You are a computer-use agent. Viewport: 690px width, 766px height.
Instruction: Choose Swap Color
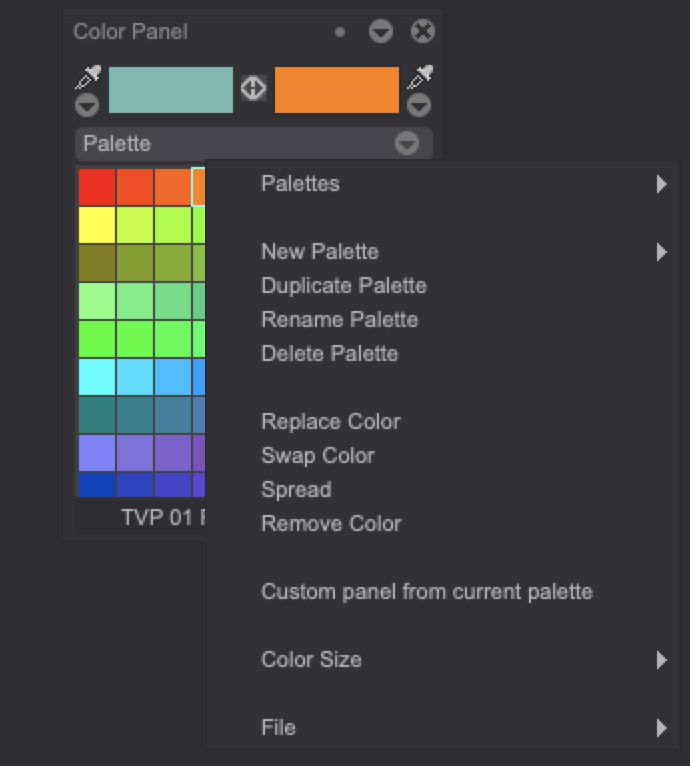pos(443,456)
